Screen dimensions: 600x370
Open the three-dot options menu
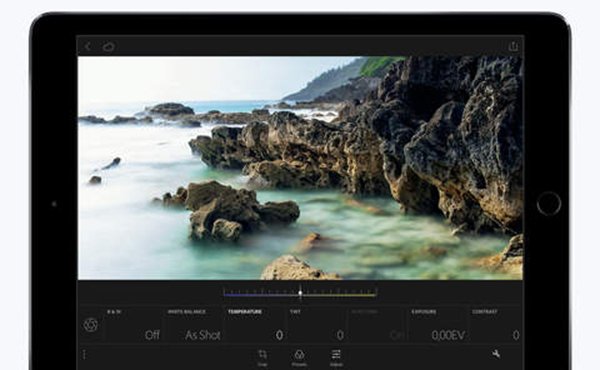(x=84, y=354)
